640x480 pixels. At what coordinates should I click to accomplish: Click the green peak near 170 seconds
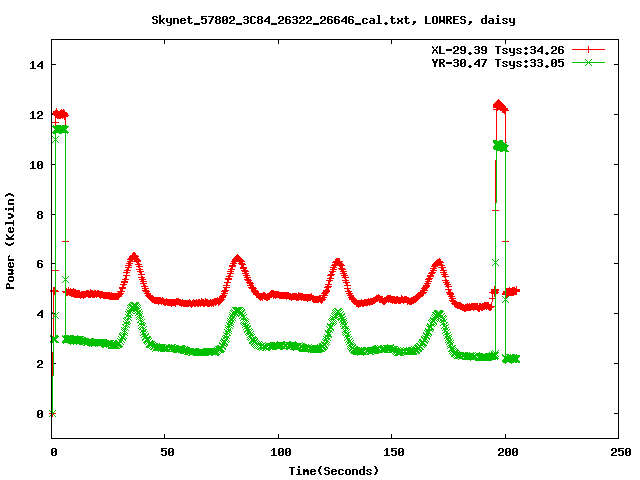point(437,315)
